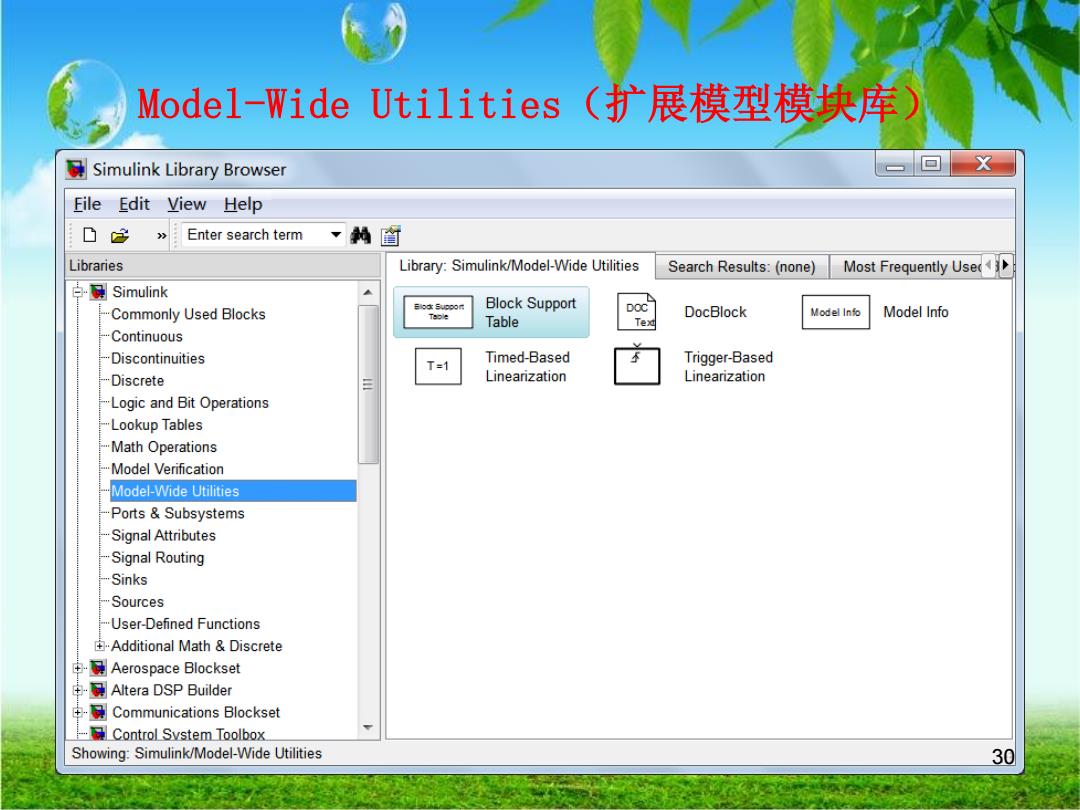Expand the Aerospace Blockset node

tap(78, 668)
